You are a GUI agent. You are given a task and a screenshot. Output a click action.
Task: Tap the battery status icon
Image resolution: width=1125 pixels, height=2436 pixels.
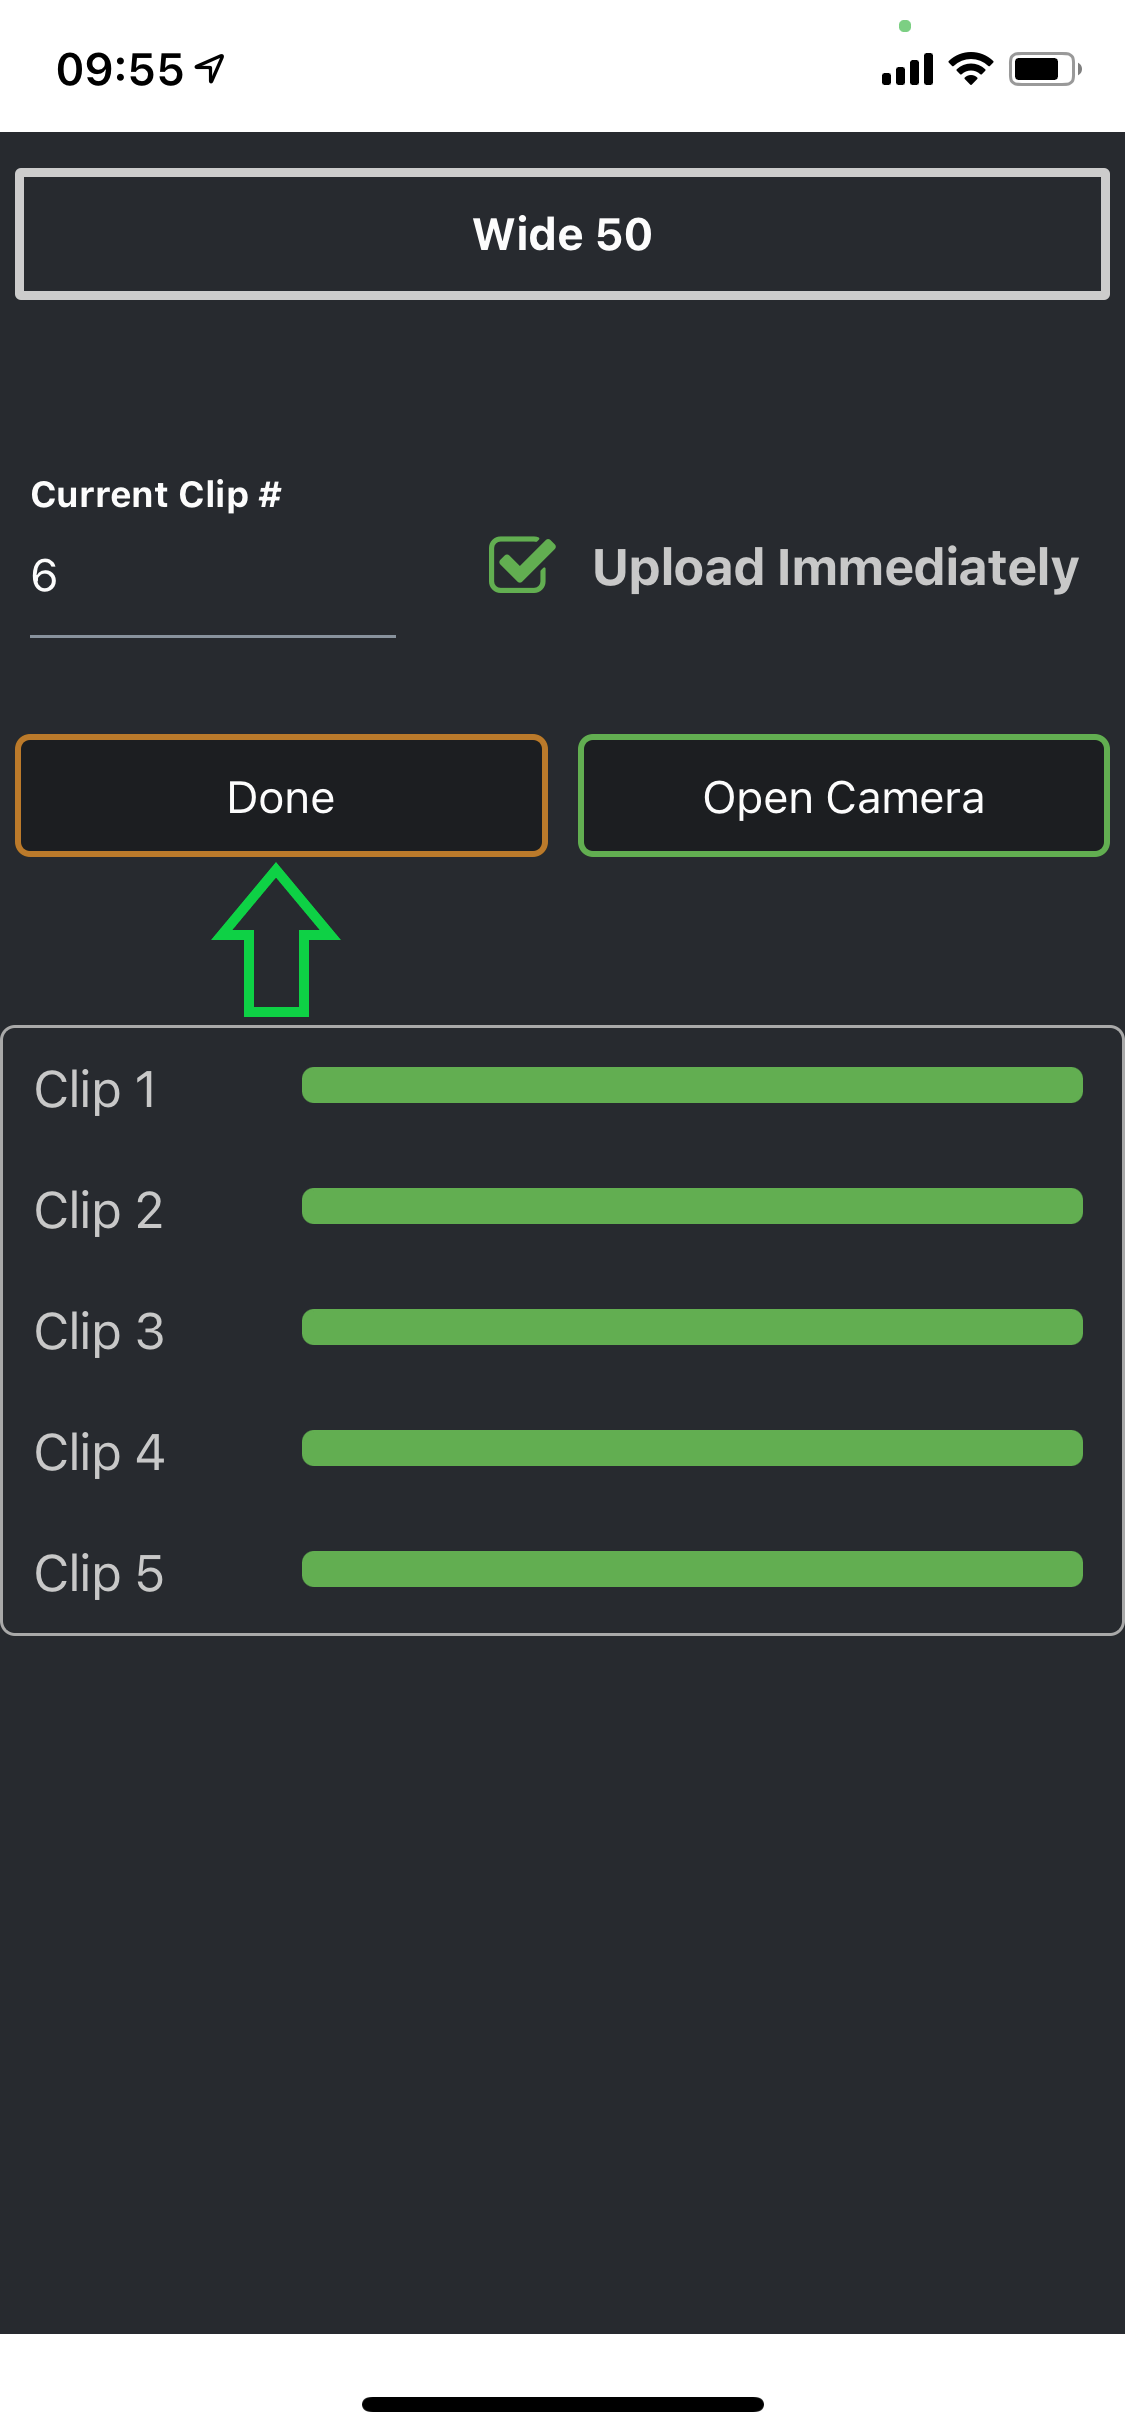click(1045, 69)
